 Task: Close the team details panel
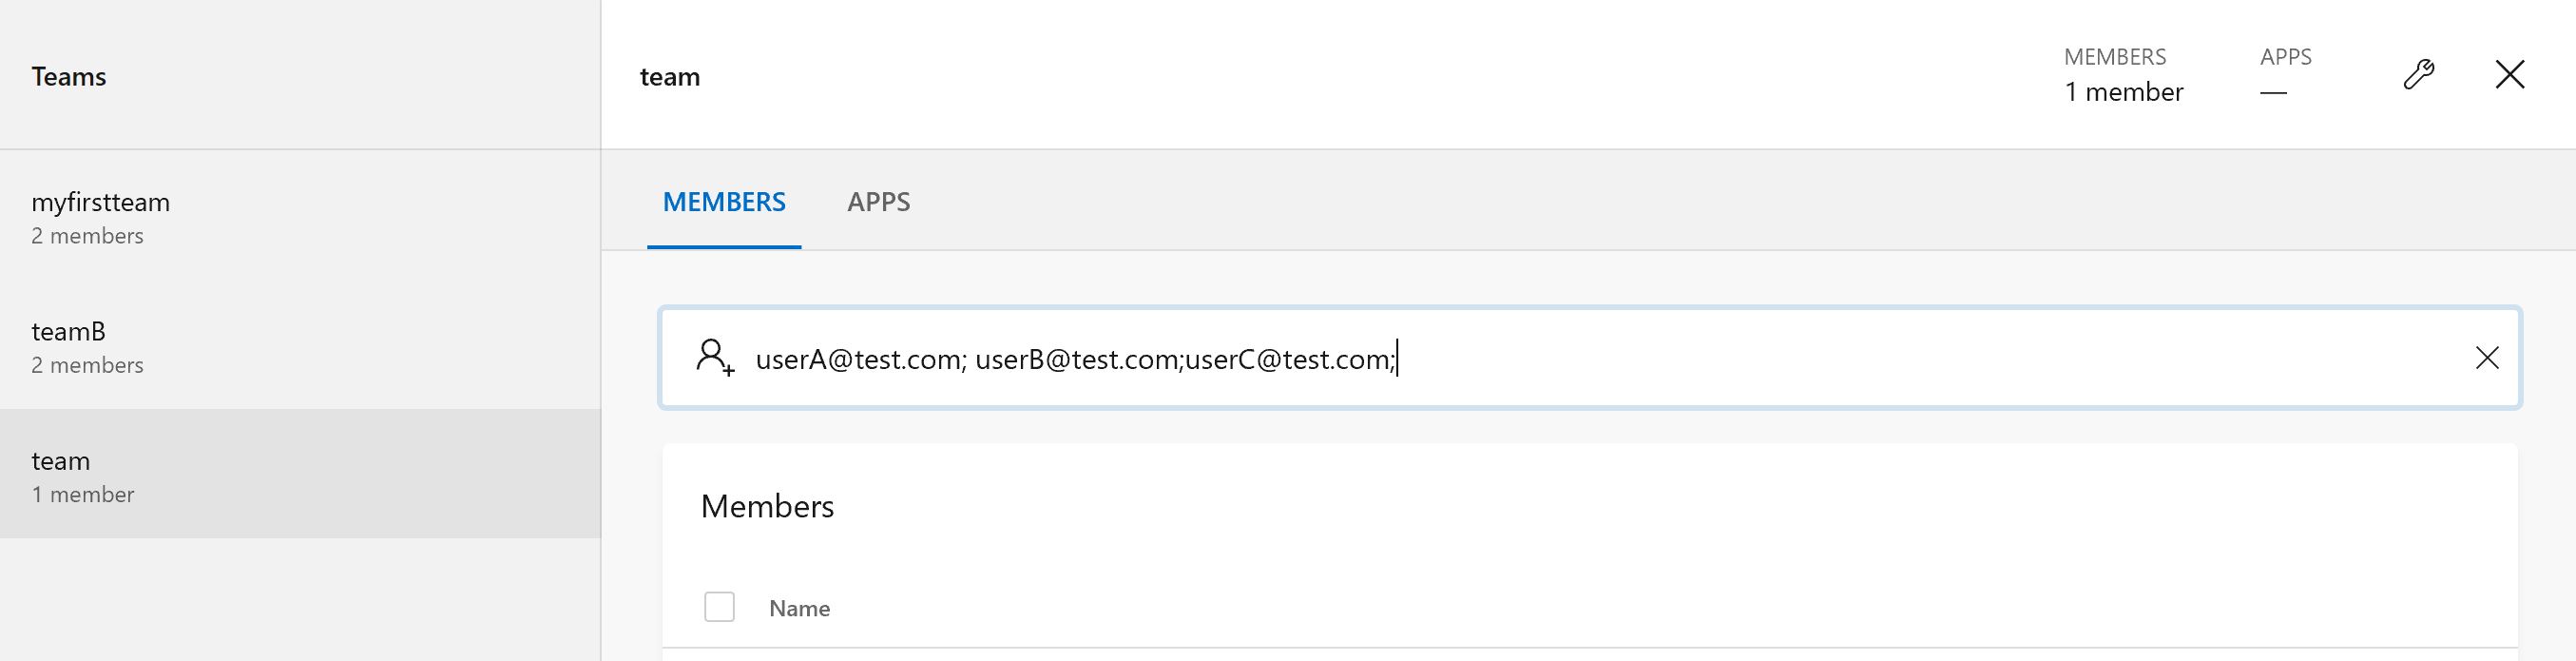point(2511,74)
